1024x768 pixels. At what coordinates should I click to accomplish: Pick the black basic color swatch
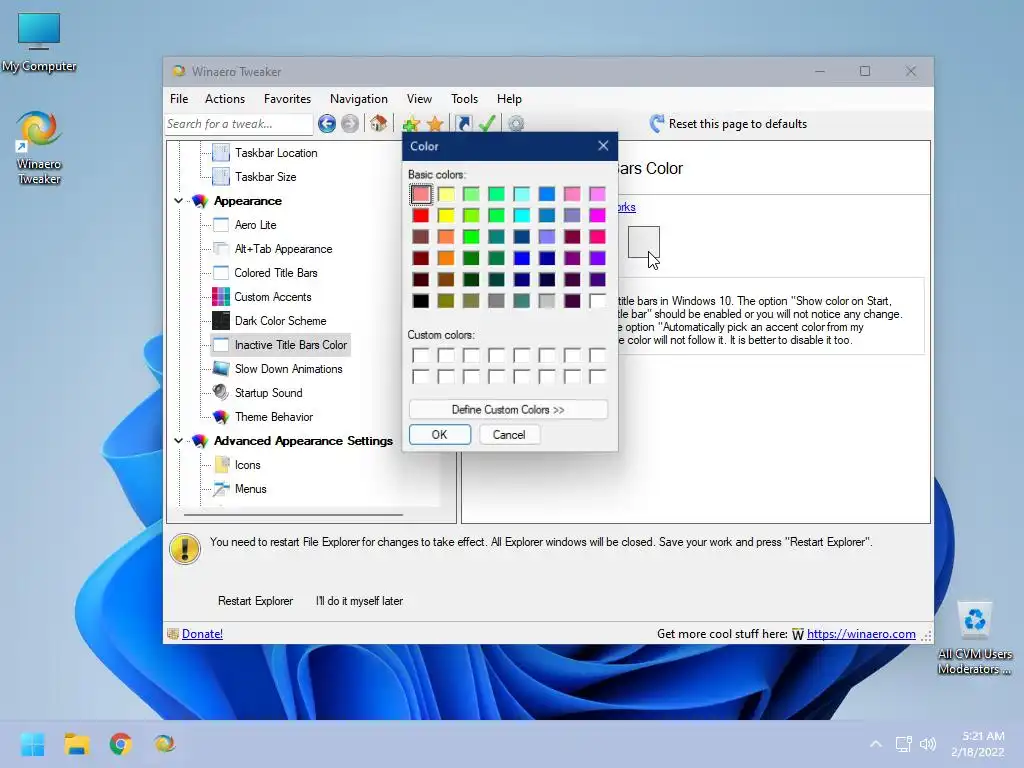tap(421, 301)
